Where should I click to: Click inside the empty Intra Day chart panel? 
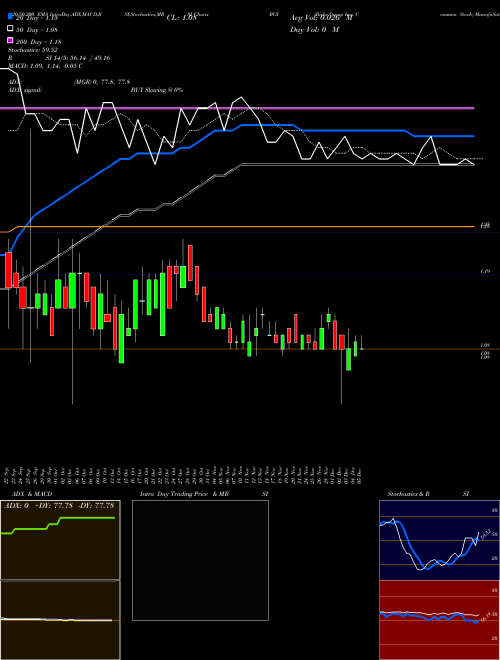[200, 560]
